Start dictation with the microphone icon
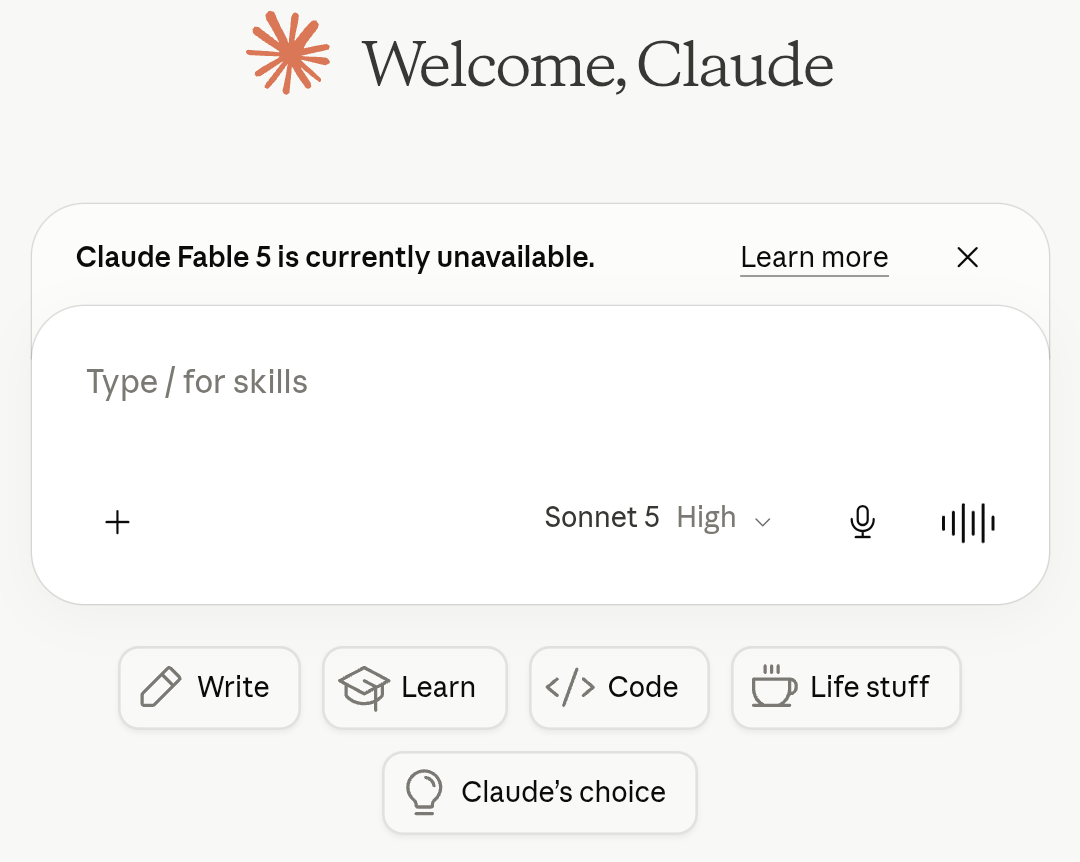Screen dimensions: 1080x862 (x=862, y=522)
